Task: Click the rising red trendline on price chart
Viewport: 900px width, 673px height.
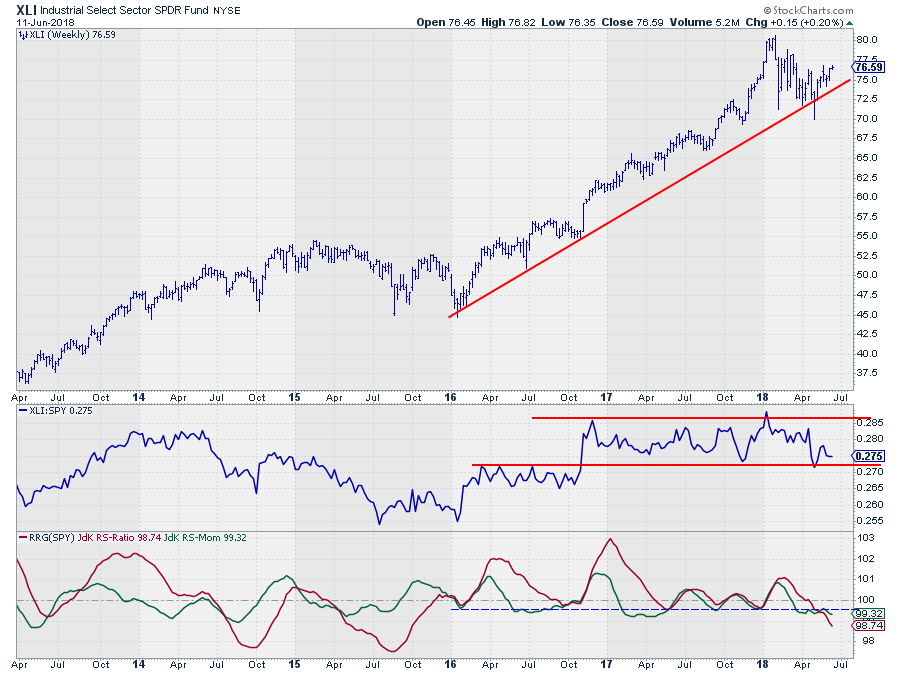Action: [649, 199]
